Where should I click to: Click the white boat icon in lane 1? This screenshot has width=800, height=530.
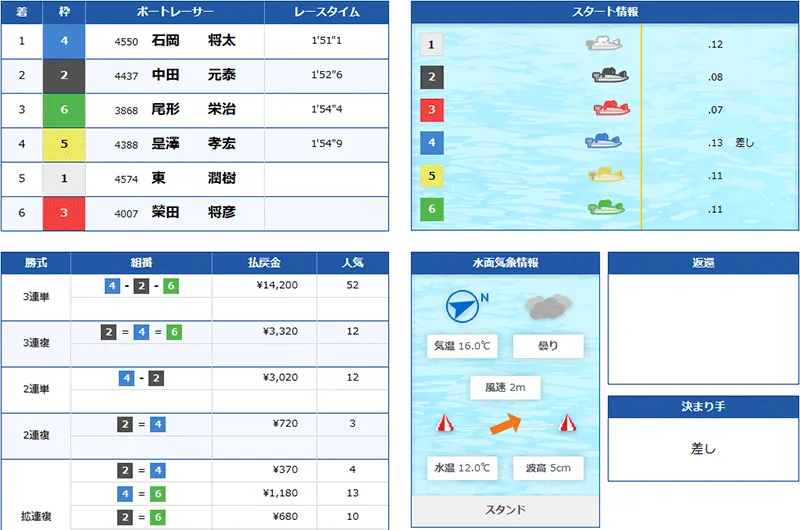pyautogui.click(x=604, y=43)
